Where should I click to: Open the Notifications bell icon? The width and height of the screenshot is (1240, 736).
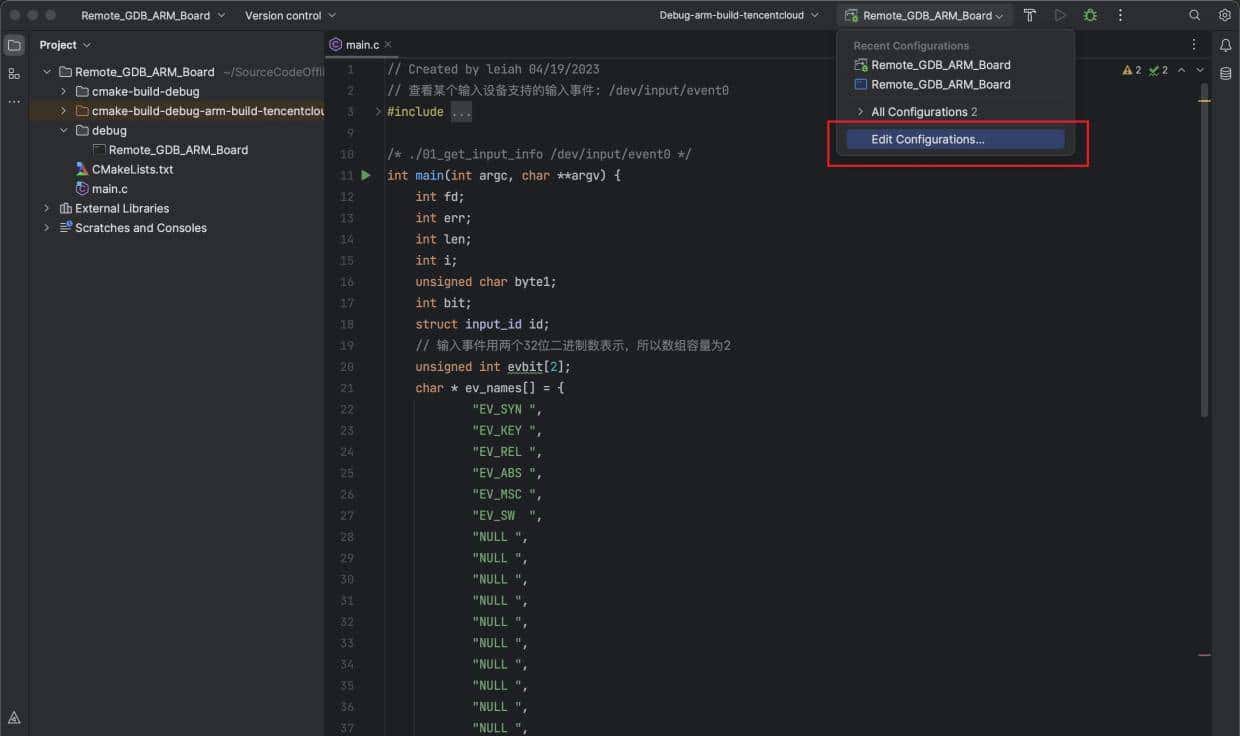coord(1225,45)
